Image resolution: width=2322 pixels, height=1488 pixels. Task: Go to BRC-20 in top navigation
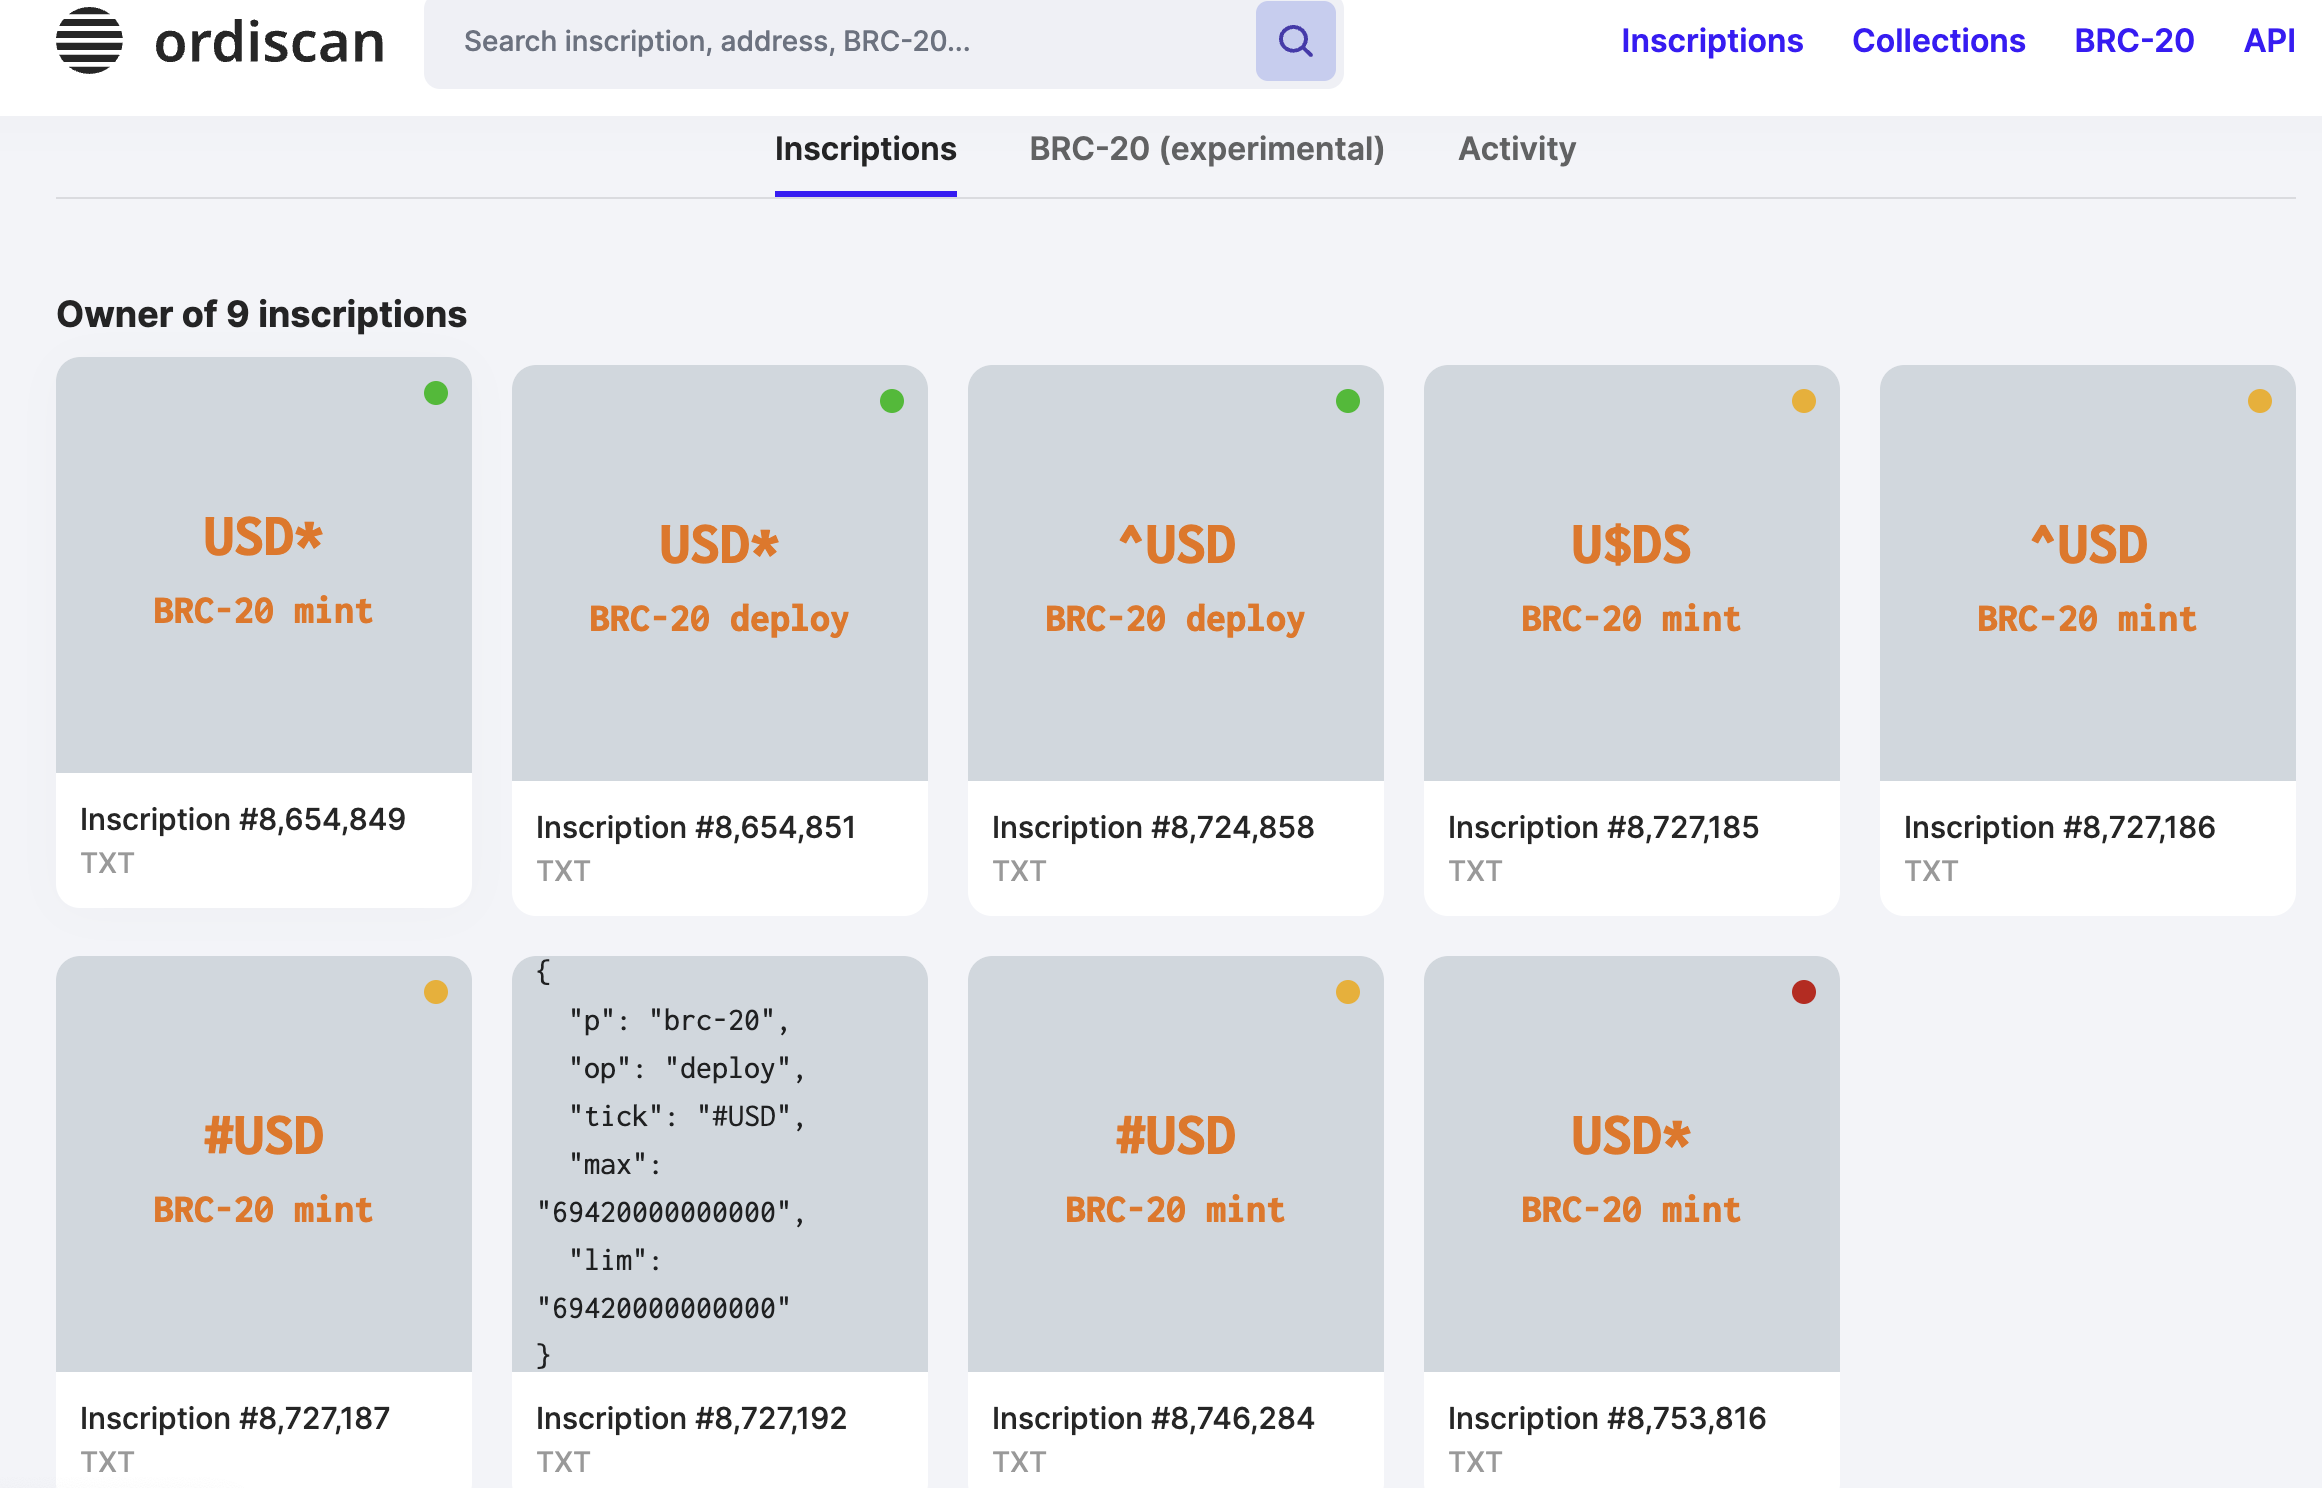point(2134,41)
